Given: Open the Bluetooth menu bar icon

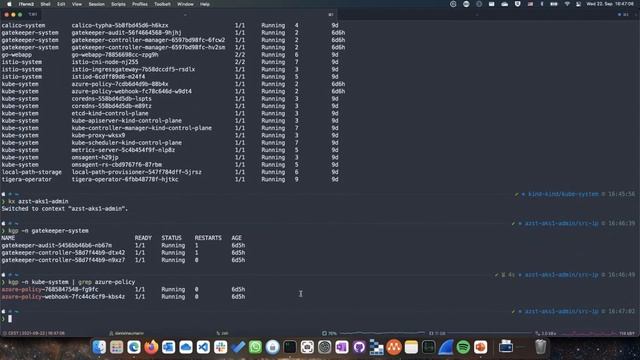Looking at the screenshot, I should tap(542, 4).
